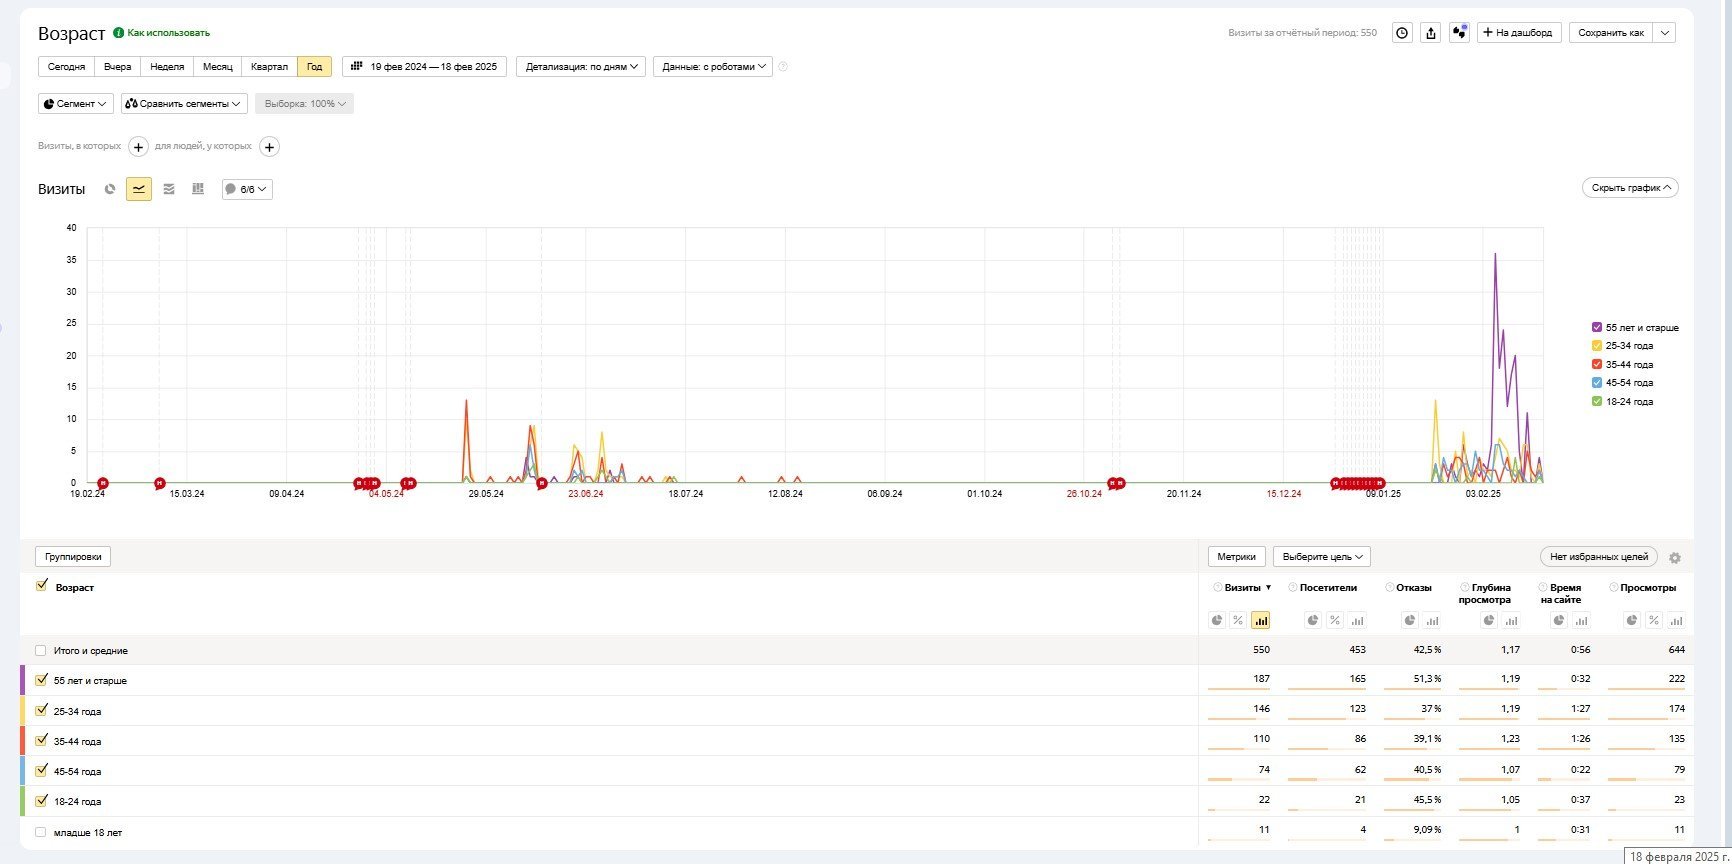The image size is (1732, 864).
Task: Toggle the bar view icon under Посетители
Action: click(x=1357, y=620)
